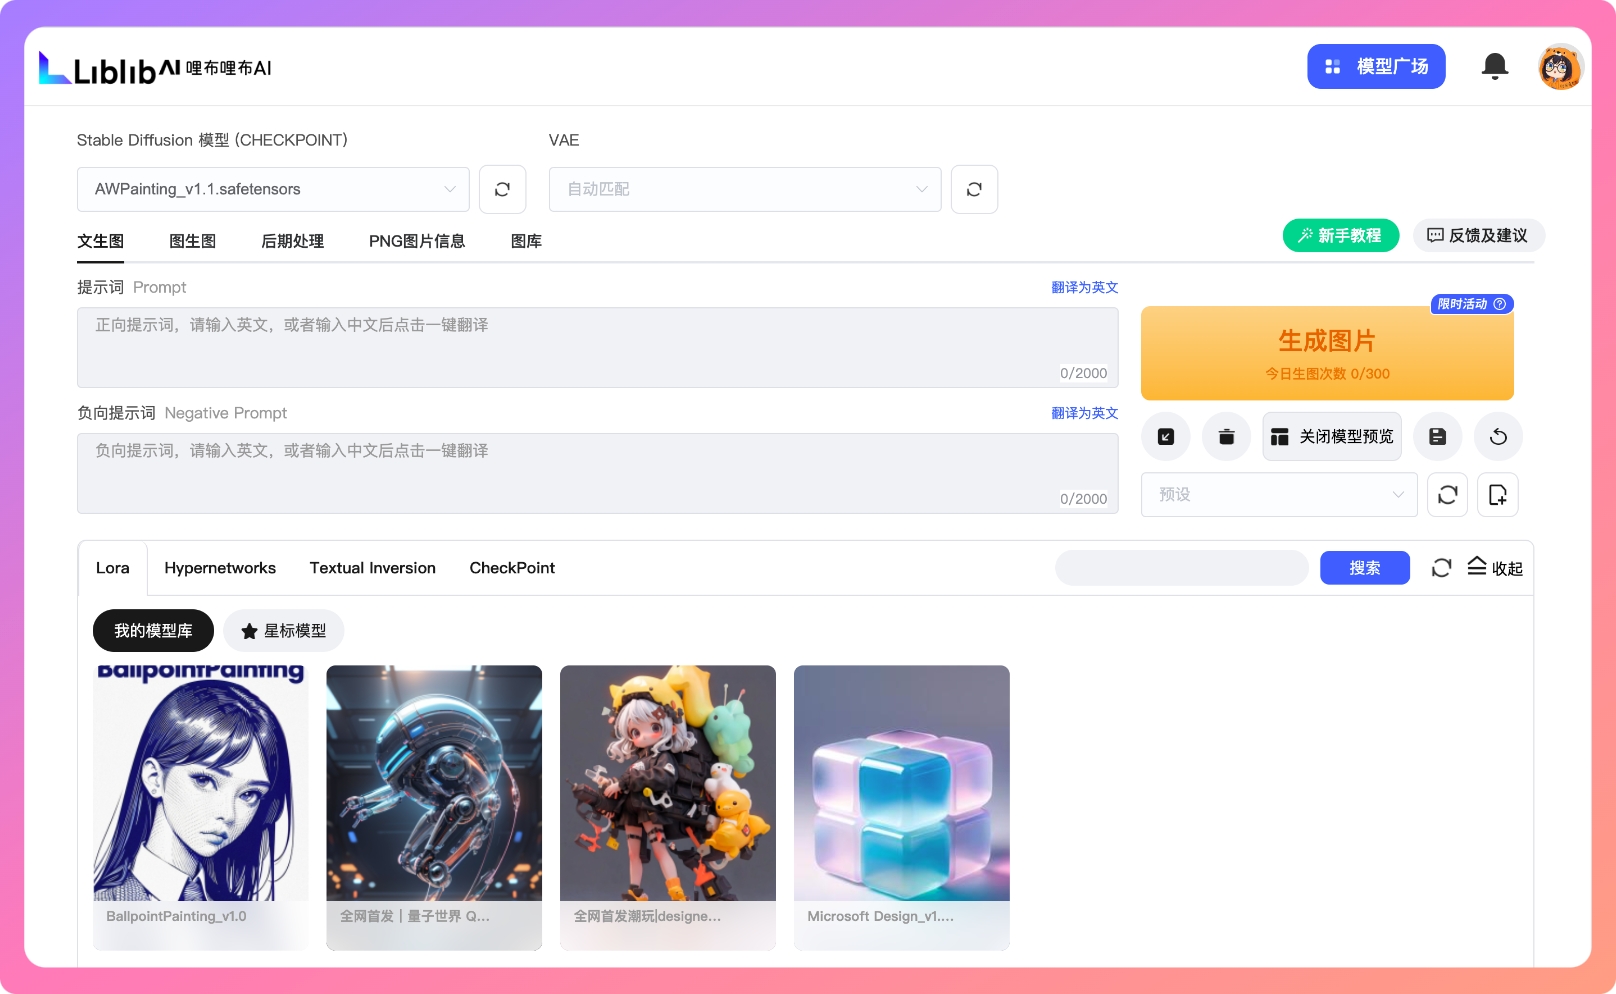Image resolution: width=1616 pixels, height=994 pixels.
Task: Click the add preset file icon
Action: pyautogui.click(x=1497, y=494)
